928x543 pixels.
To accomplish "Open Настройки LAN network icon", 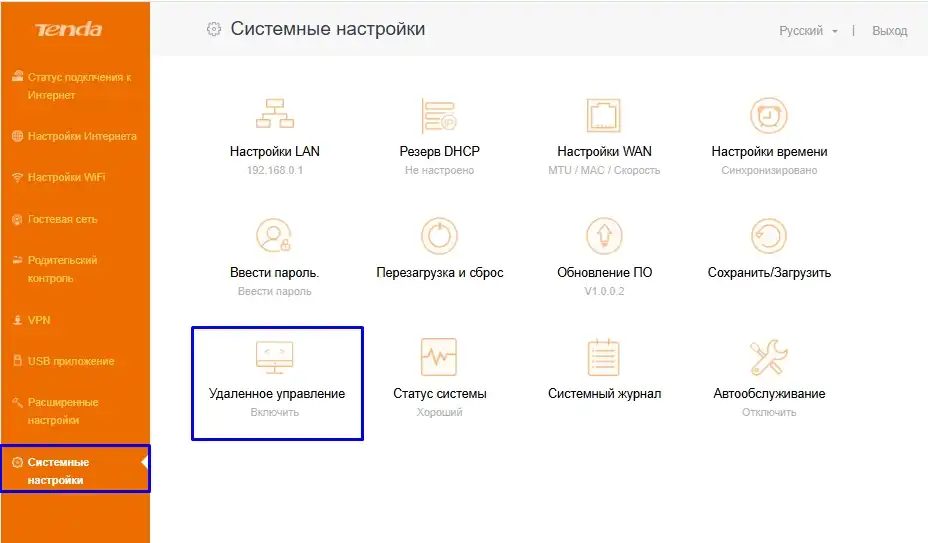I will pyautogui.click(x=275, y=114).
